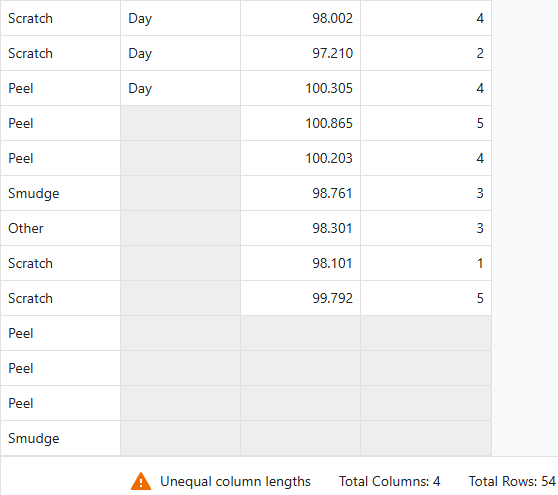Screen dimensions: 558x495
Task: Click the Unequal column lengths warning text
Action: pos(235,481)
